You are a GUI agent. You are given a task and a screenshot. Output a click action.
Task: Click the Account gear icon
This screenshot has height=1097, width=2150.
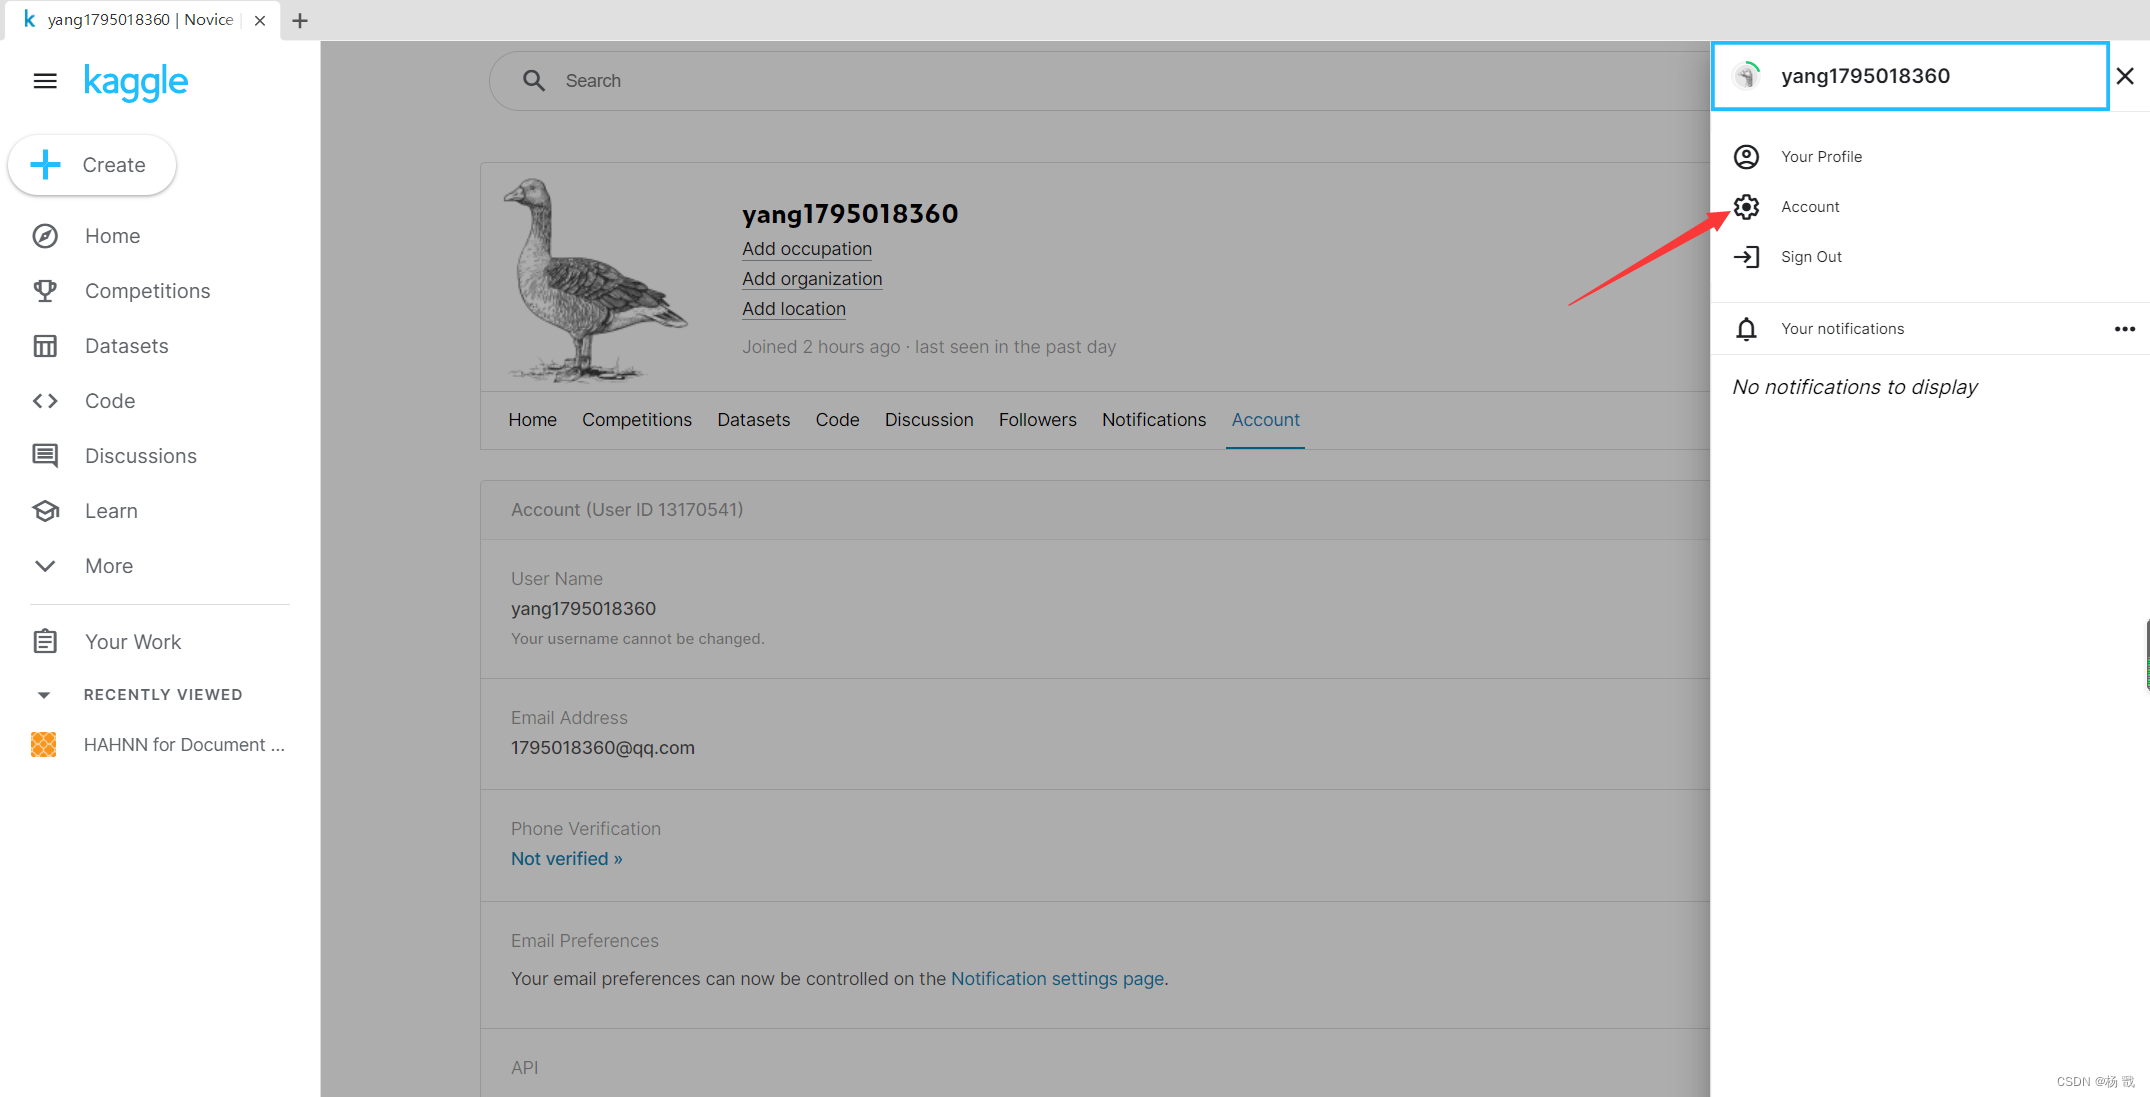coord(1746,207)
